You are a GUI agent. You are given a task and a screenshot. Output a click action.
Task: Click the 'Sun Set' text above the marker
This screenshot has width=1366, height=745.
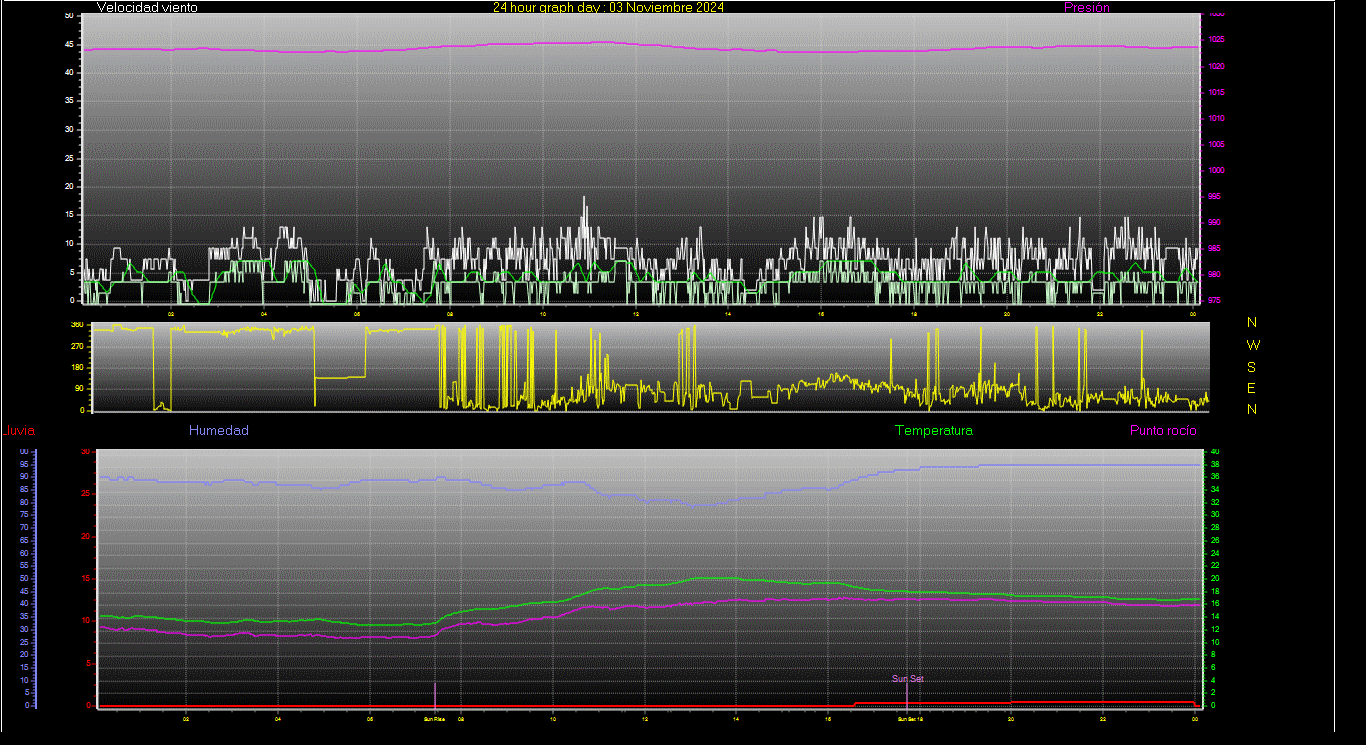pyautogui.click(x=908, y=679)
